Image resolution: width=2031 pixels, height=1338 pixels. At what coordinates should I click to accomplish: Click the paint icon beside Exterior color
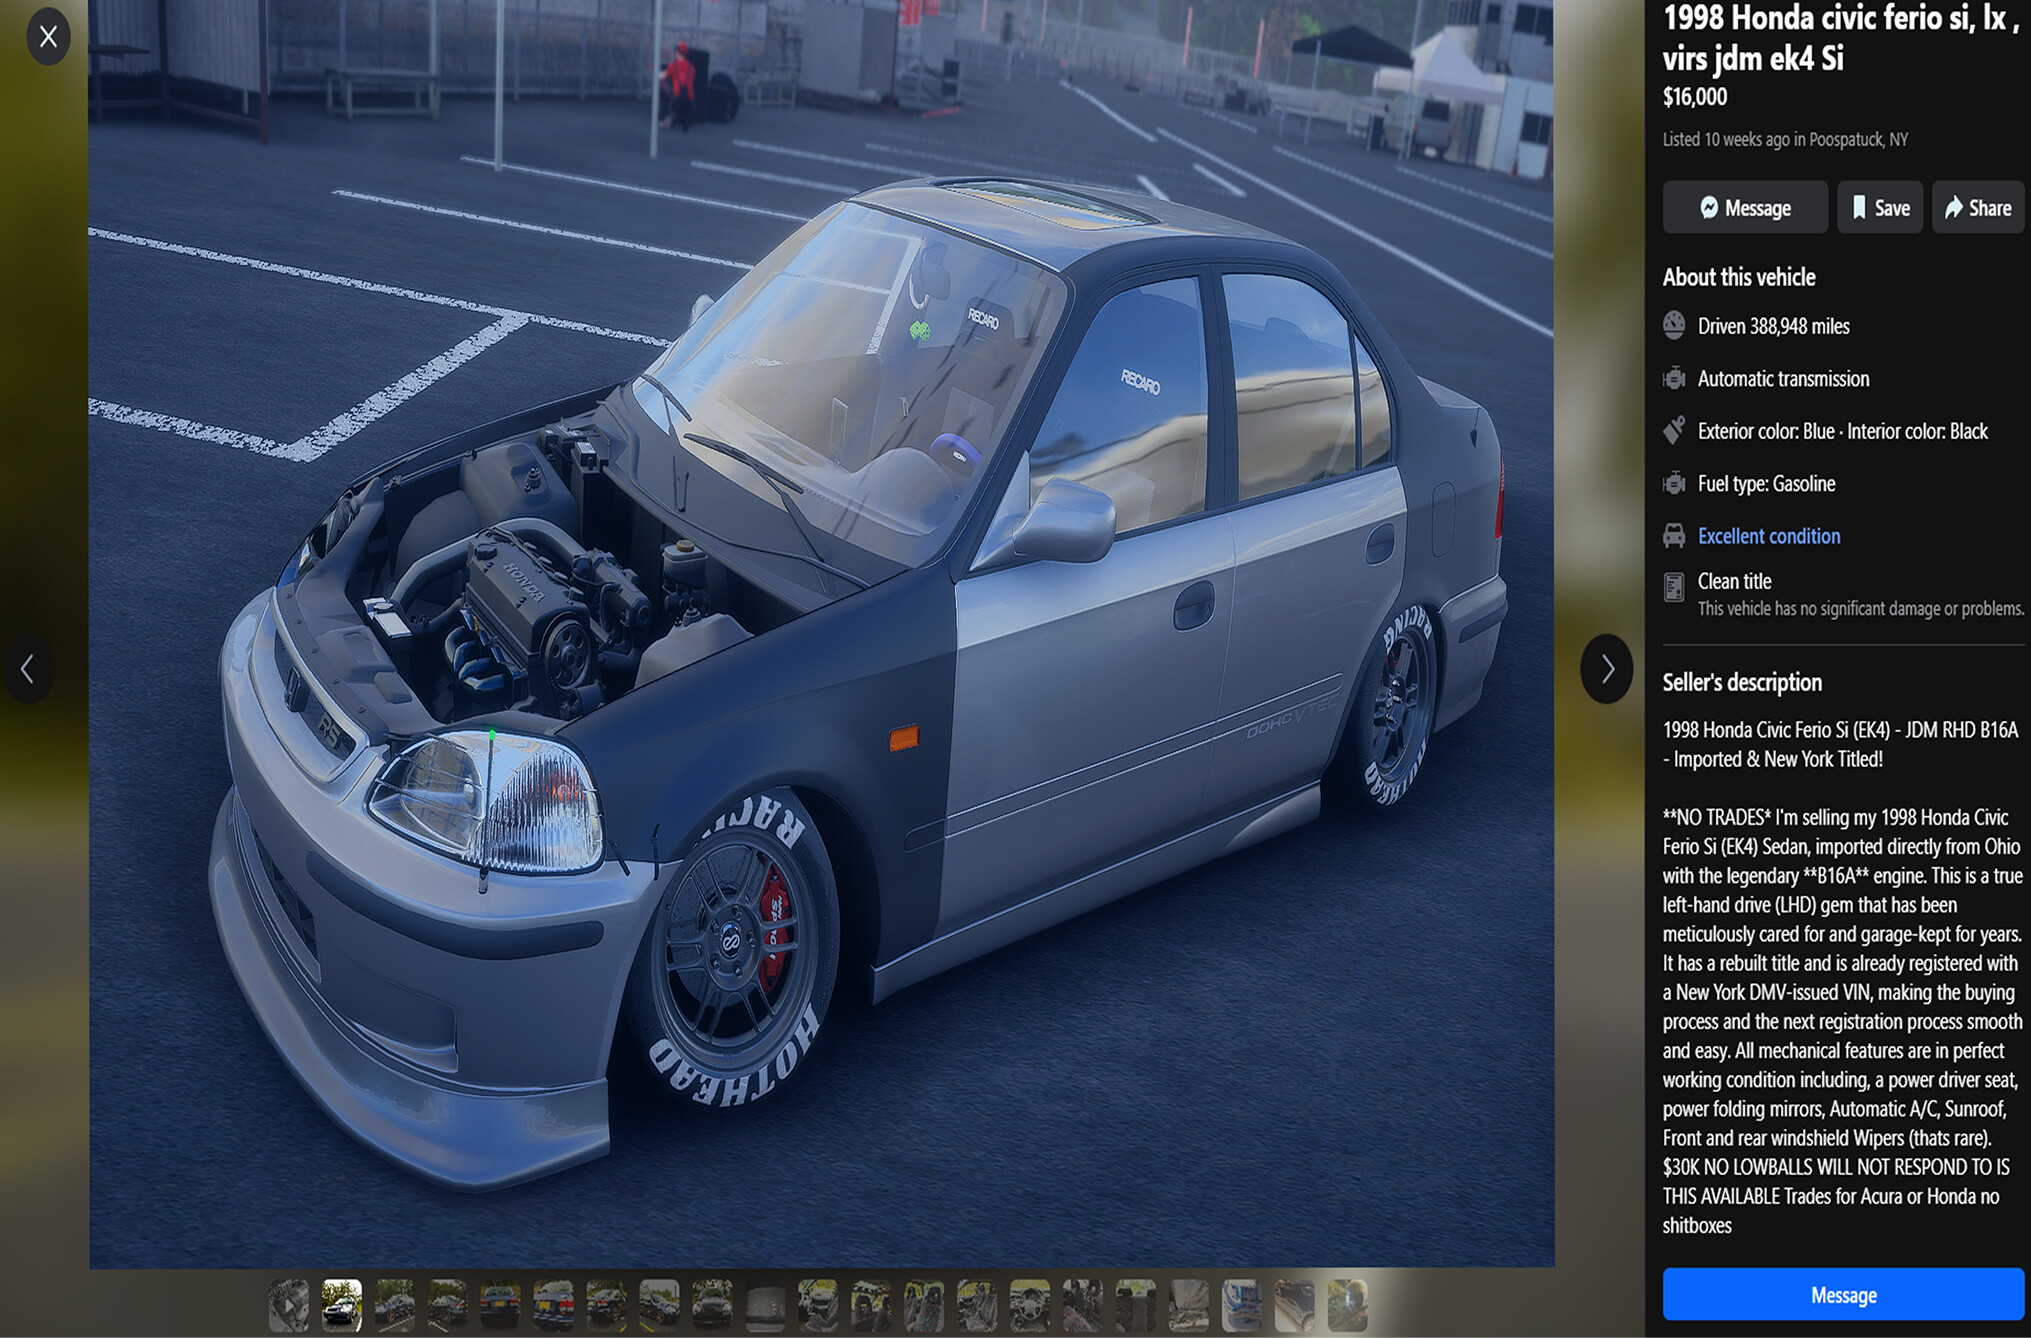point(1674,431)
